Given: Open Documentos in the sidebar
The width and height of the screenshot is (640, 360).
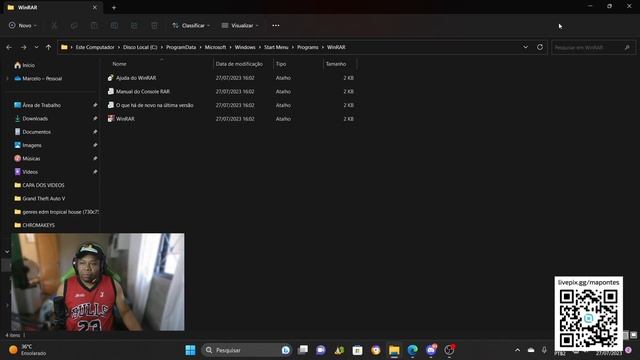Looking at the screenshot, I should click(x=36, y=132).
